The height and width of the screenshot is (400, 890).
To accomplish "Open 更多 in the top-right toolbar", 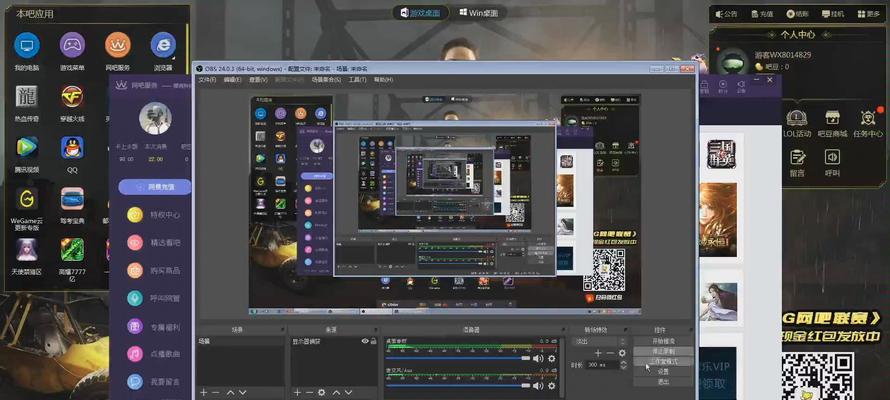I will click(x=868, y=14).
